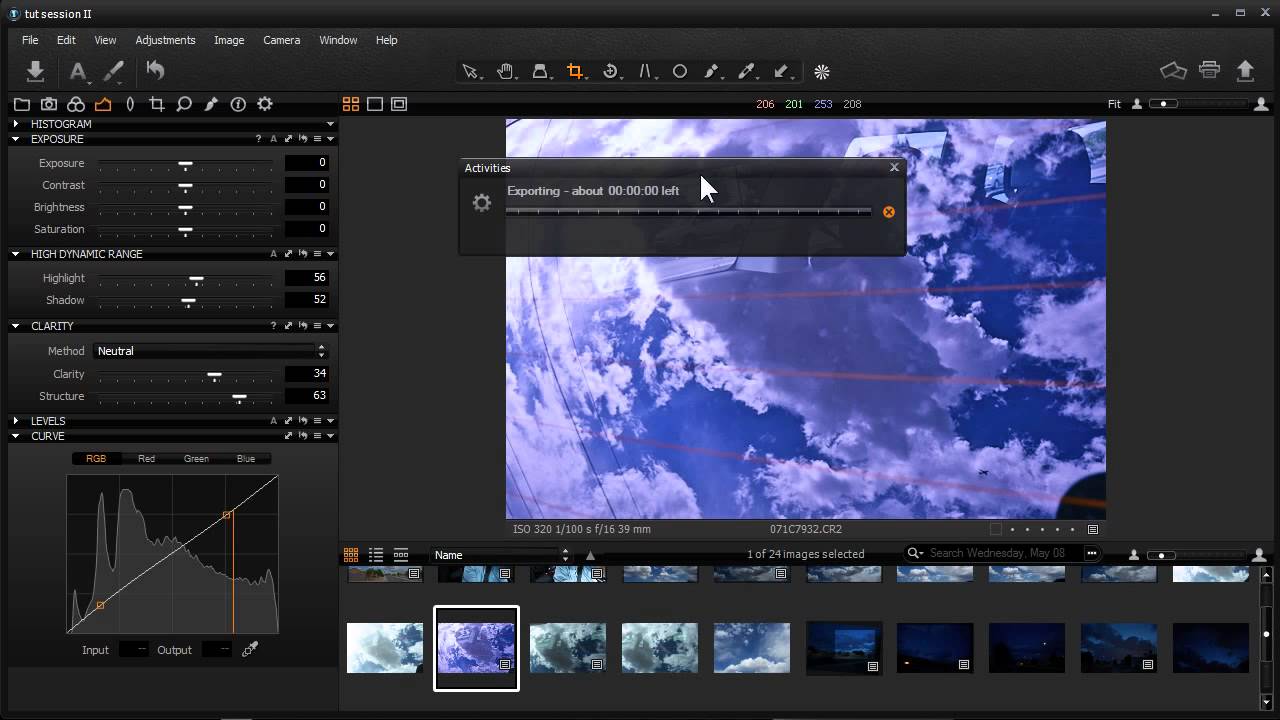Click the brush icon beside Auto adjust
The width and height of the screenshot is (1280, 720).
[114, 71]
